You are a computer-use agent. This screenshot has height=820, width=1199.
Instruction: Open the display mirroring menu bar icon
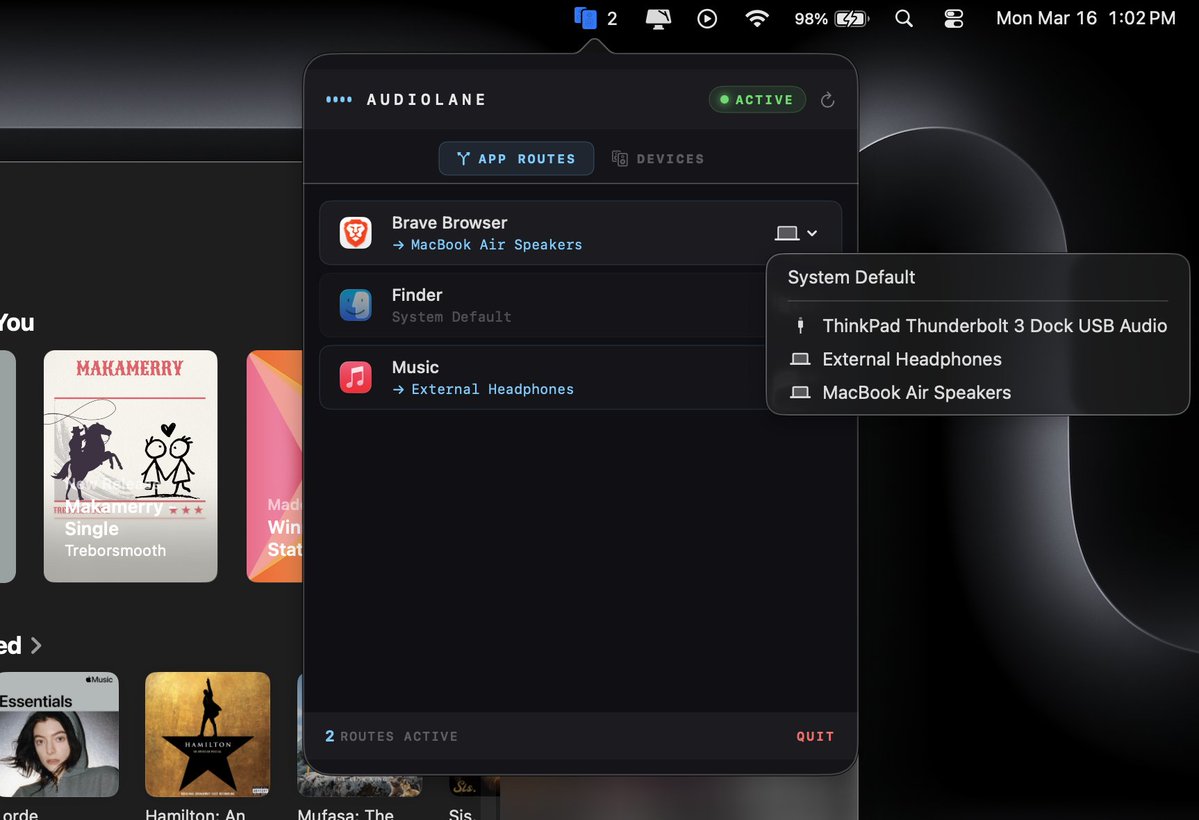pyautogui.click(x=658, y=18)
